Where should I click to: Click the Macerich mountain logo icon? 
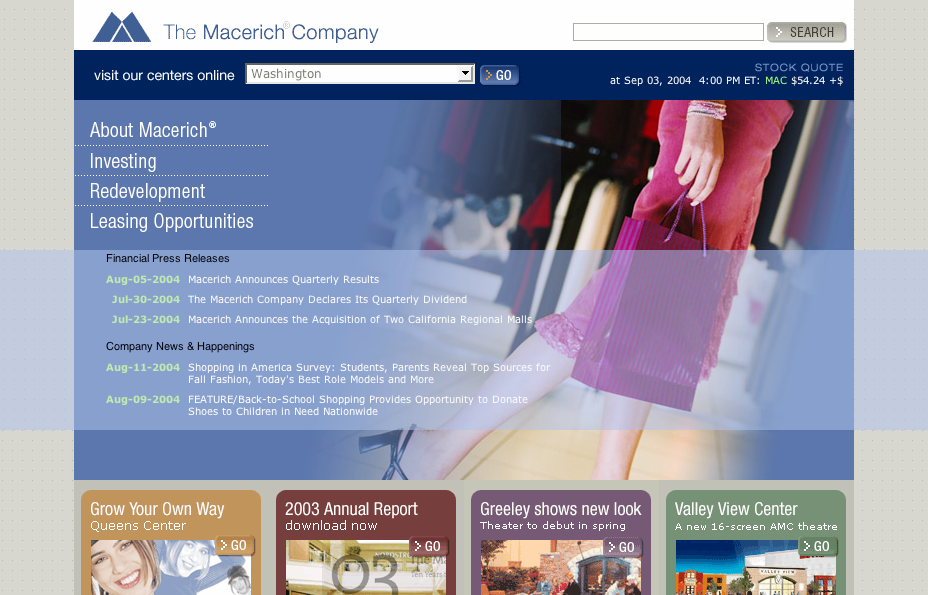coord(121,27)
